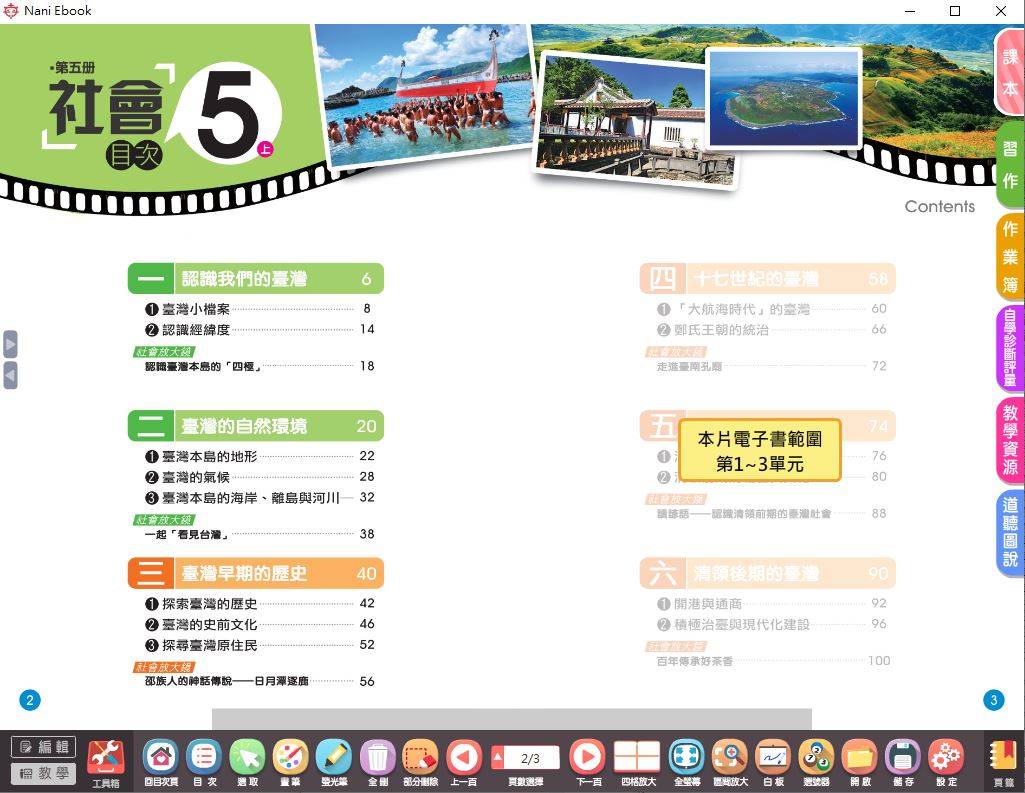Go to previous page with 上一頁
1025x793 pixels.
pos(464,762)
